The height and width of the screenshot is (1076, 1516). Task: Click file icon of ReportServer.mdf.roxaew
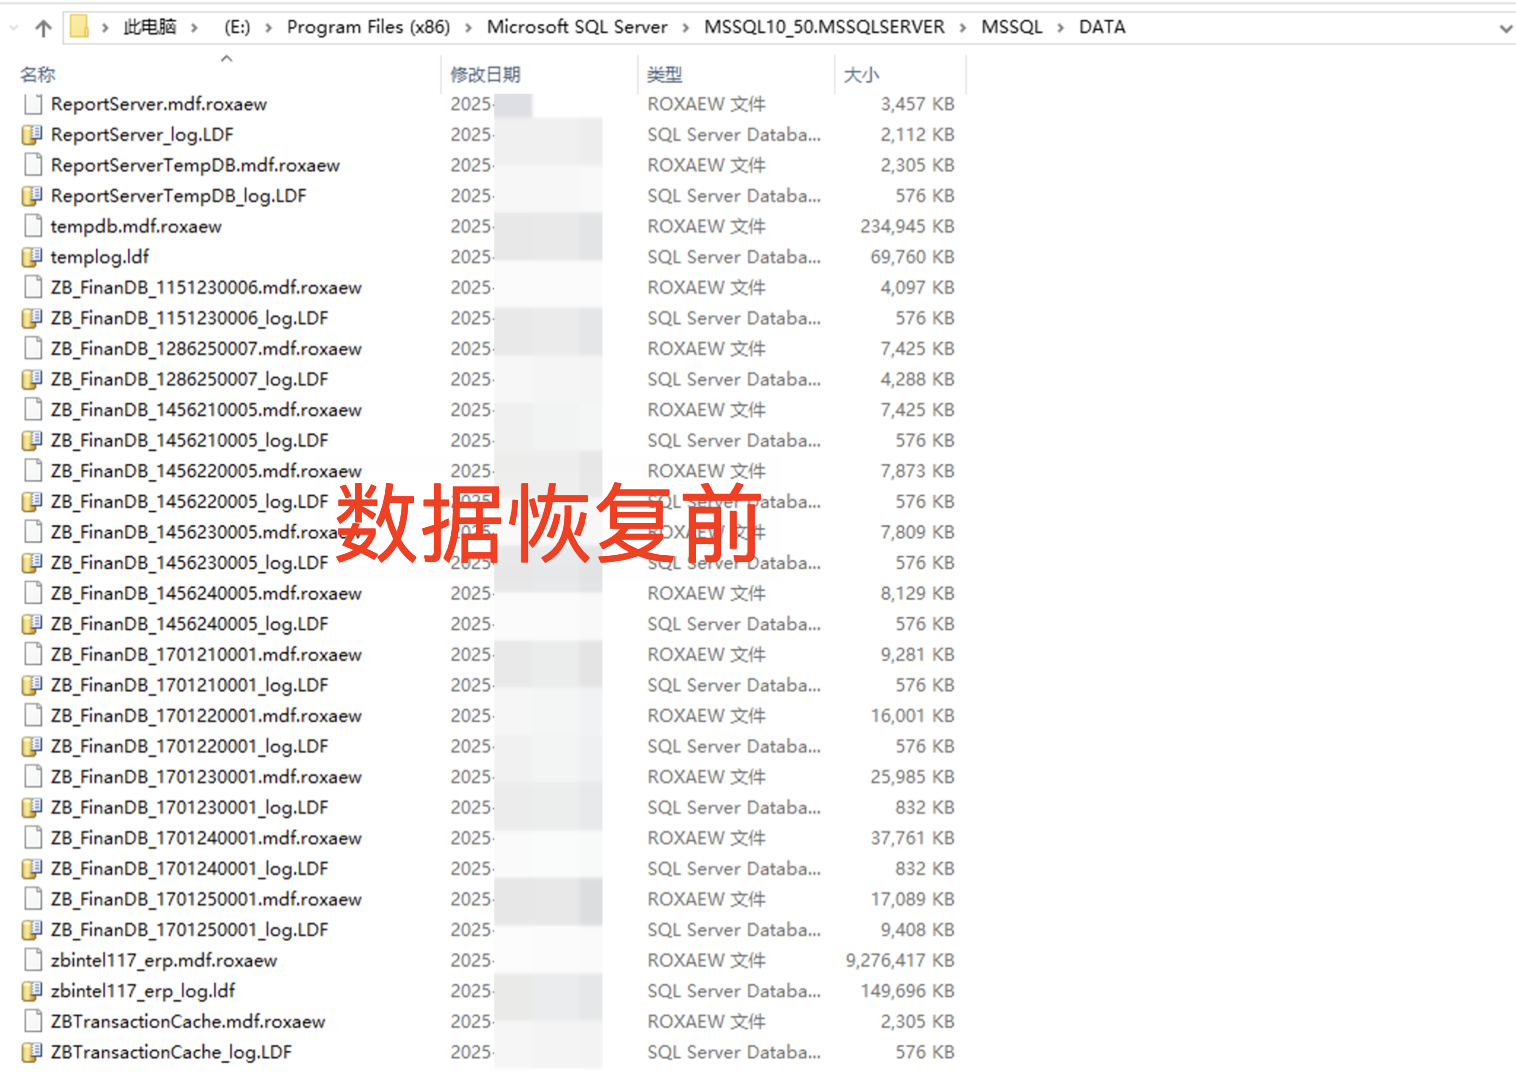pyautogui.click(x=33, y=104)
